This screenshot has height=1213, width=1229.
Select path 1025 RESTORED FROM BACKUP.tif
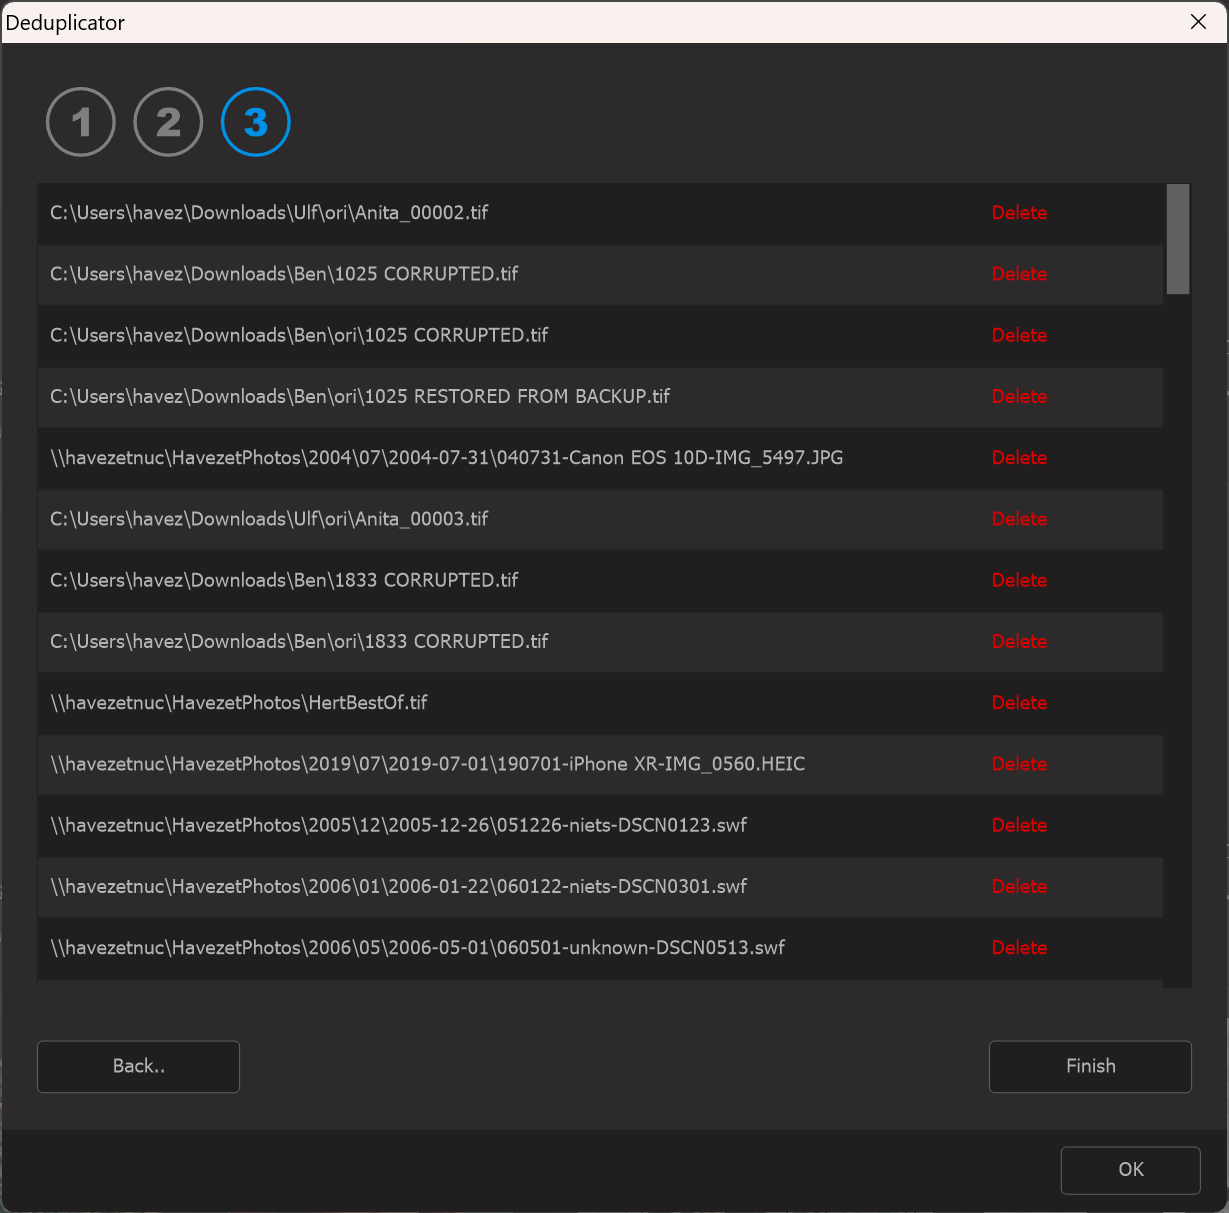click(x=360, y=397)
